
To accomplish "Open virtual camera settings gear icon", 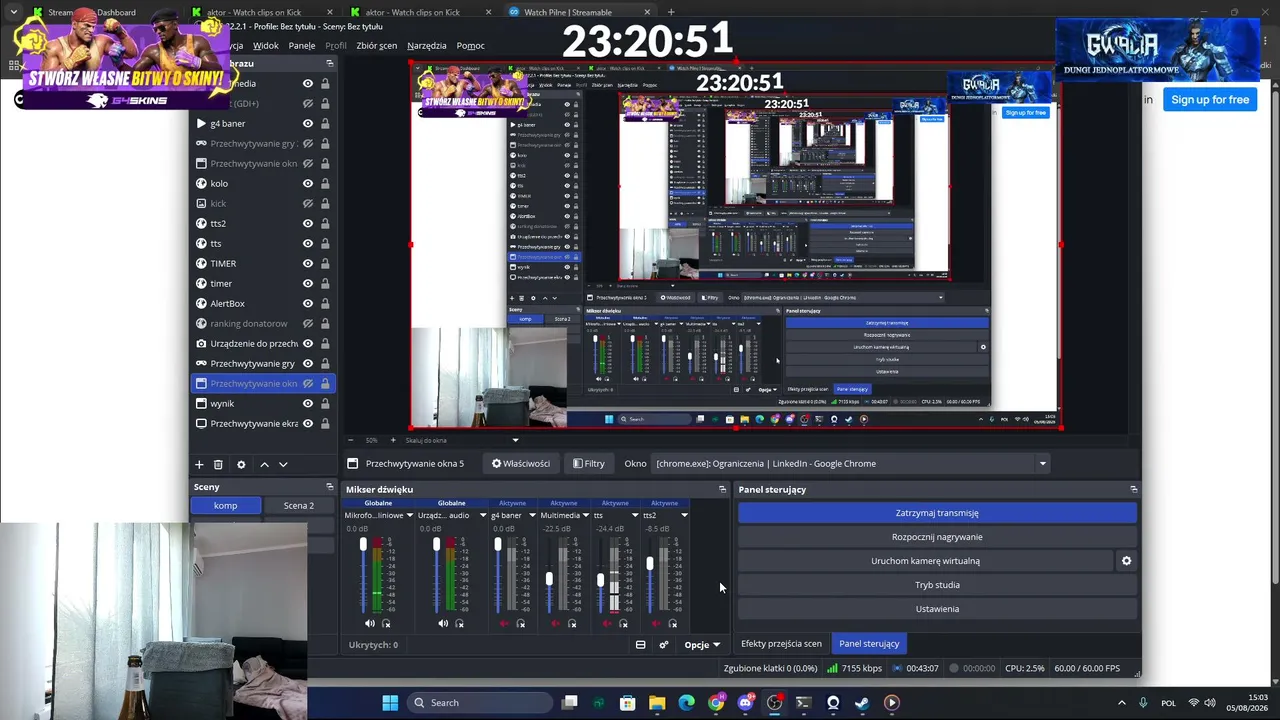I will [1126, 561].
